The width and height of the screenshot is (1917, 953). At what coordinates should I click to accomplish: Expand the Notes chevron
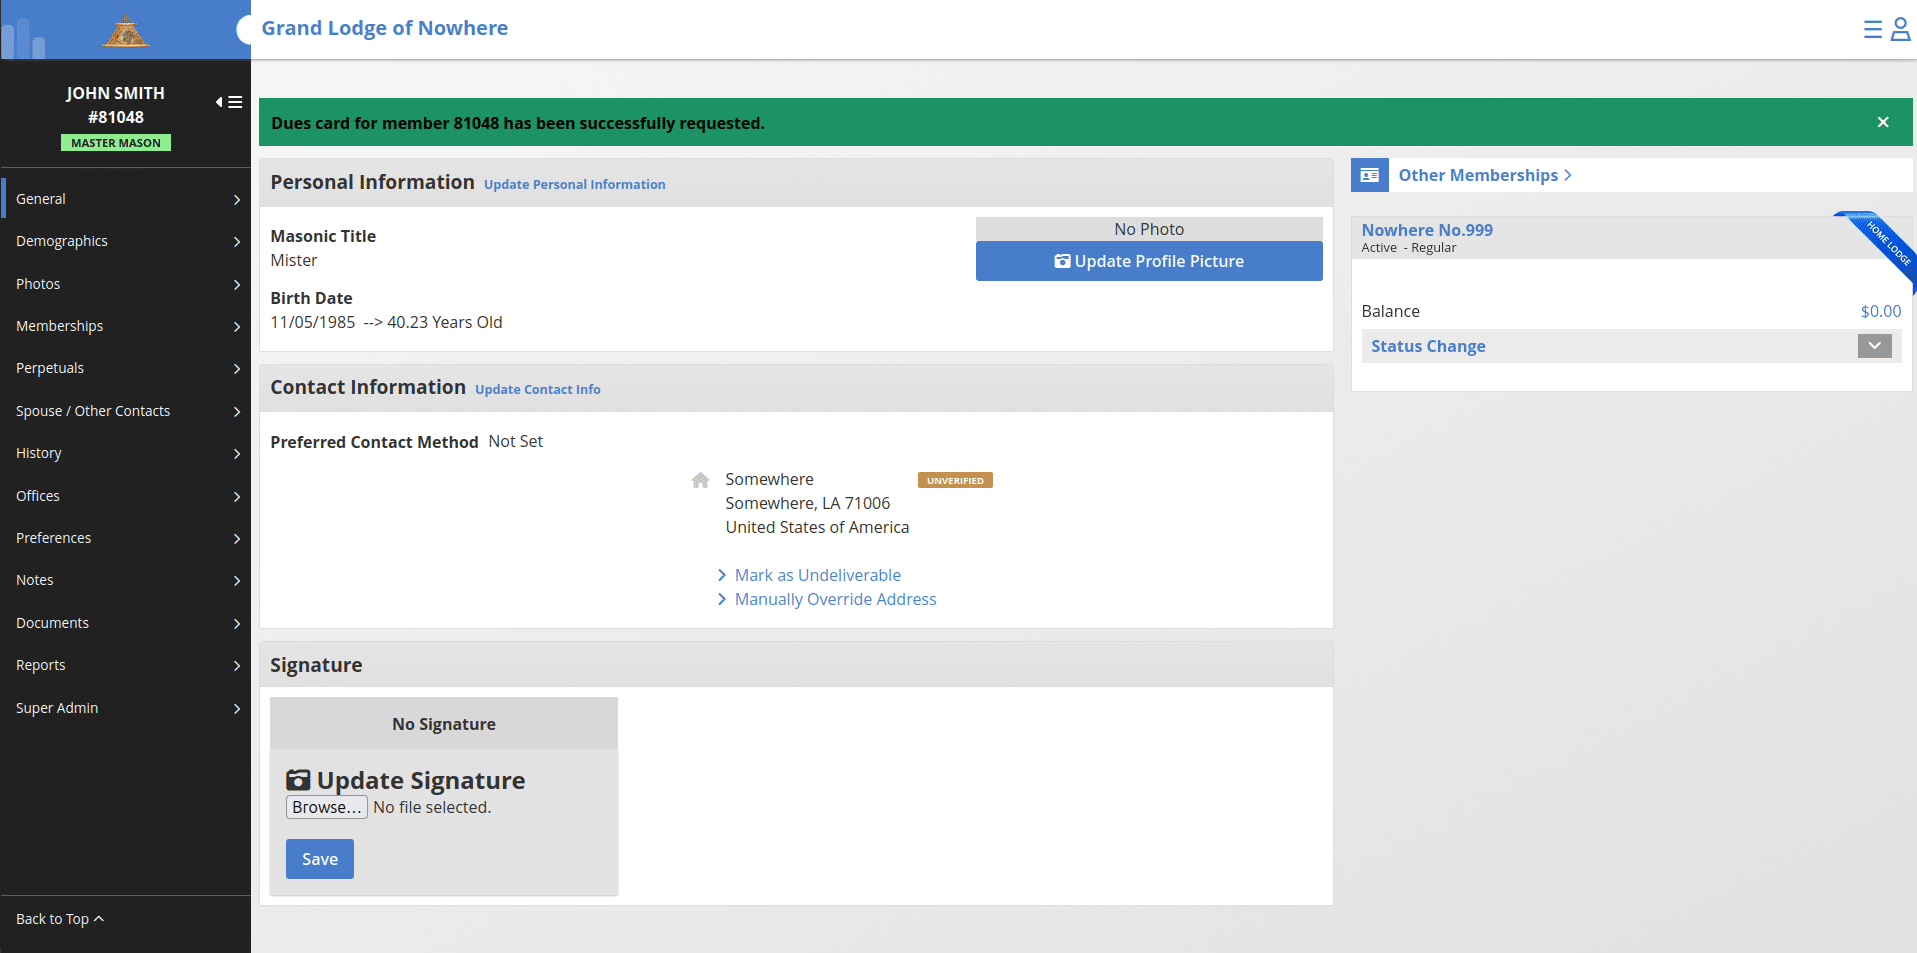click(237, 580)
